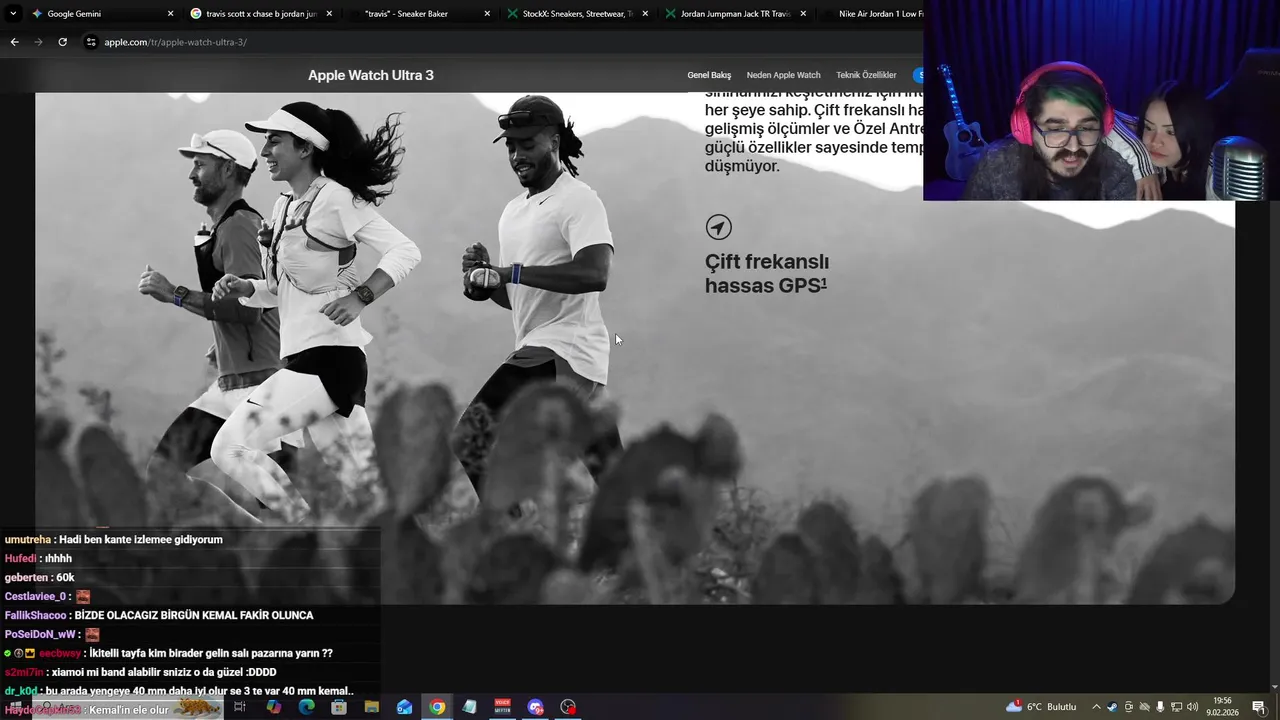Go forward in browser history

[38, 42]
